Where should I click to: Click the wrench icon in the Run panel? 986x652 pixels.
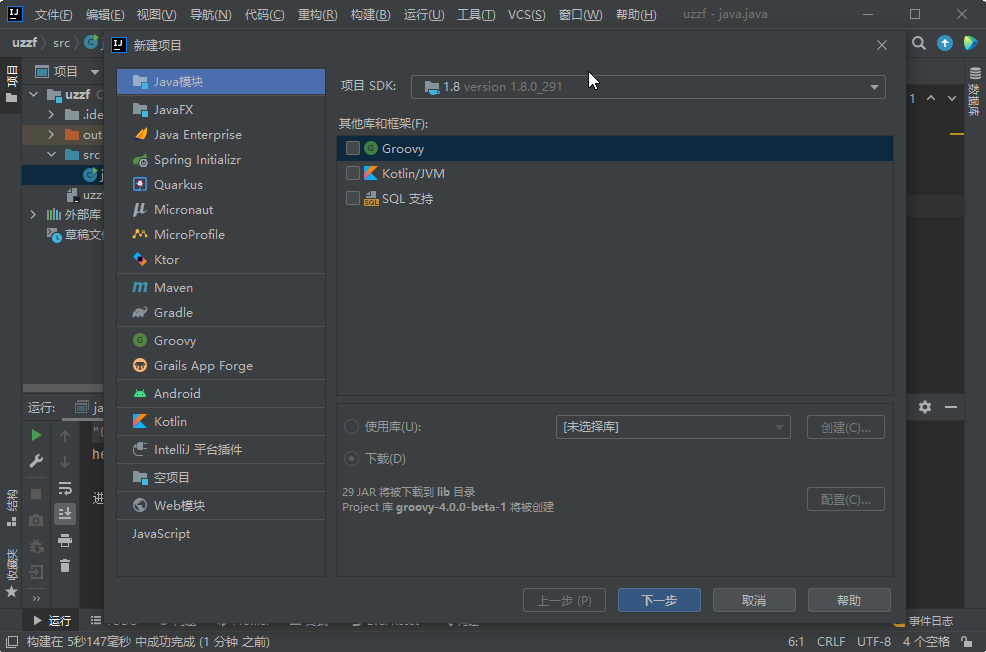[x=36, y=461]
